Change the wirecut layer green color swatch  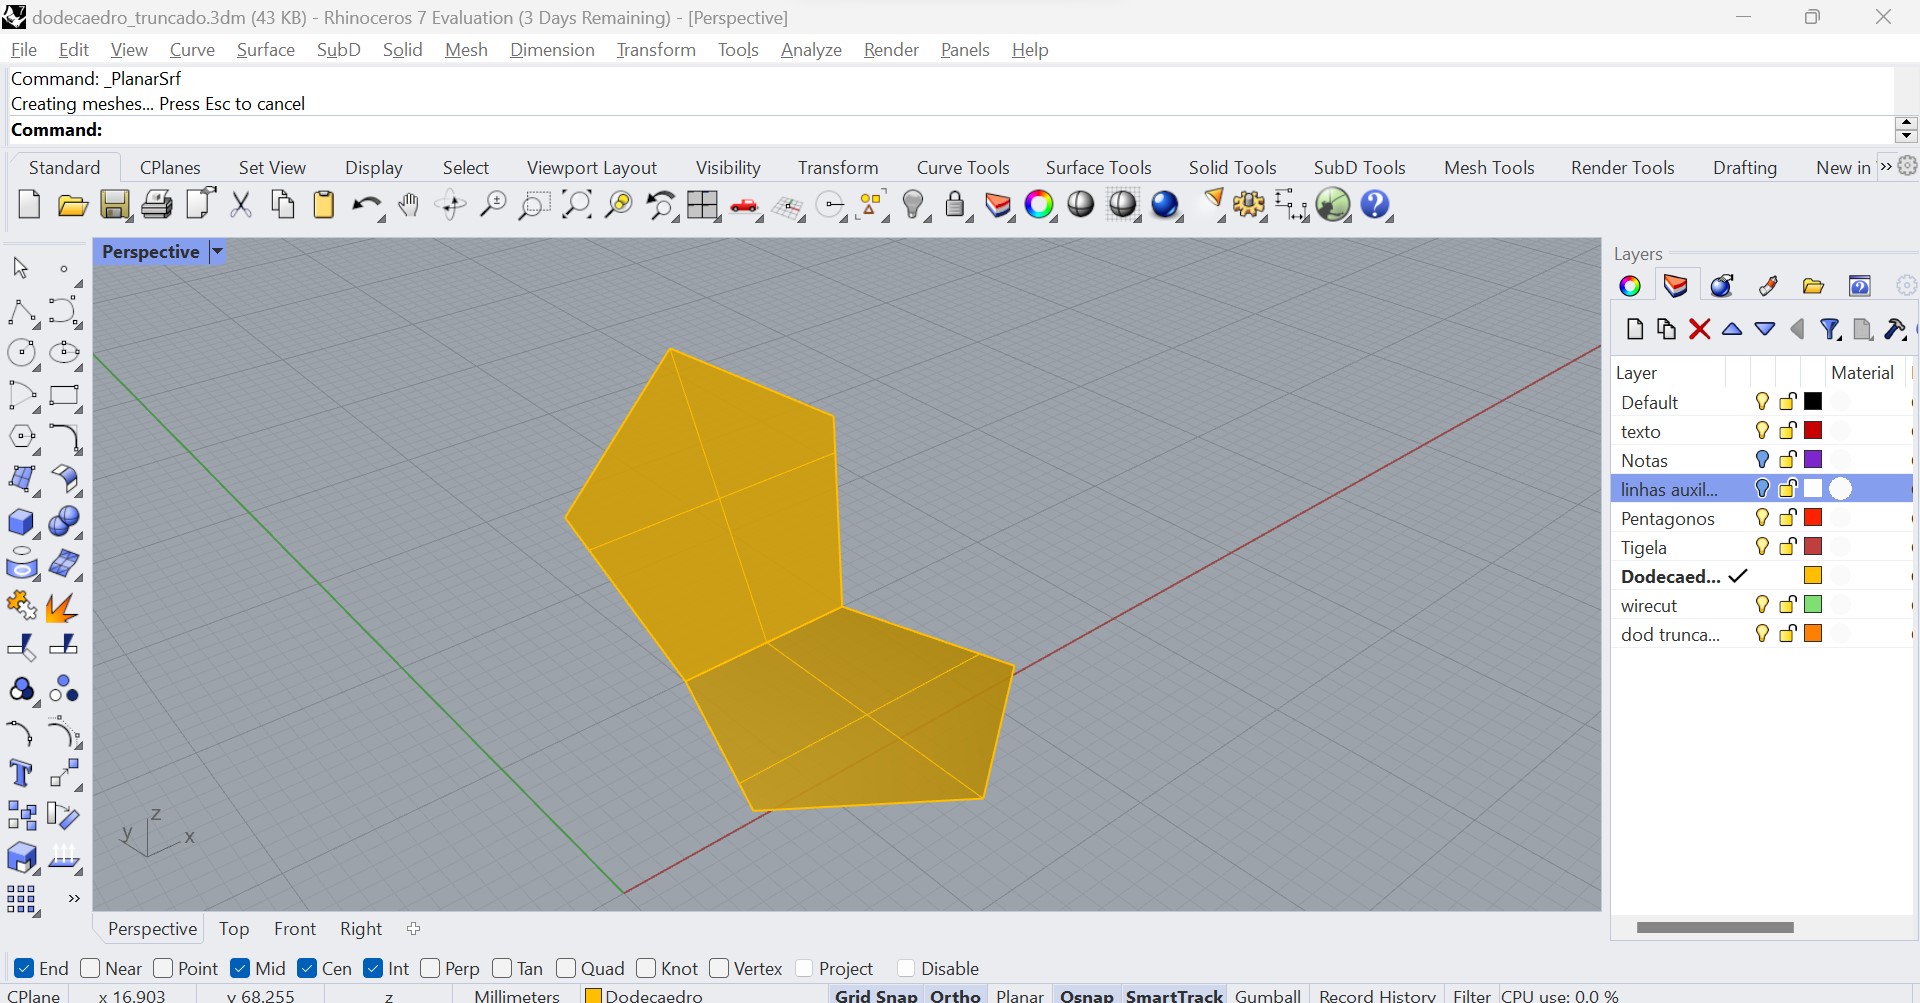point(1813,605)
